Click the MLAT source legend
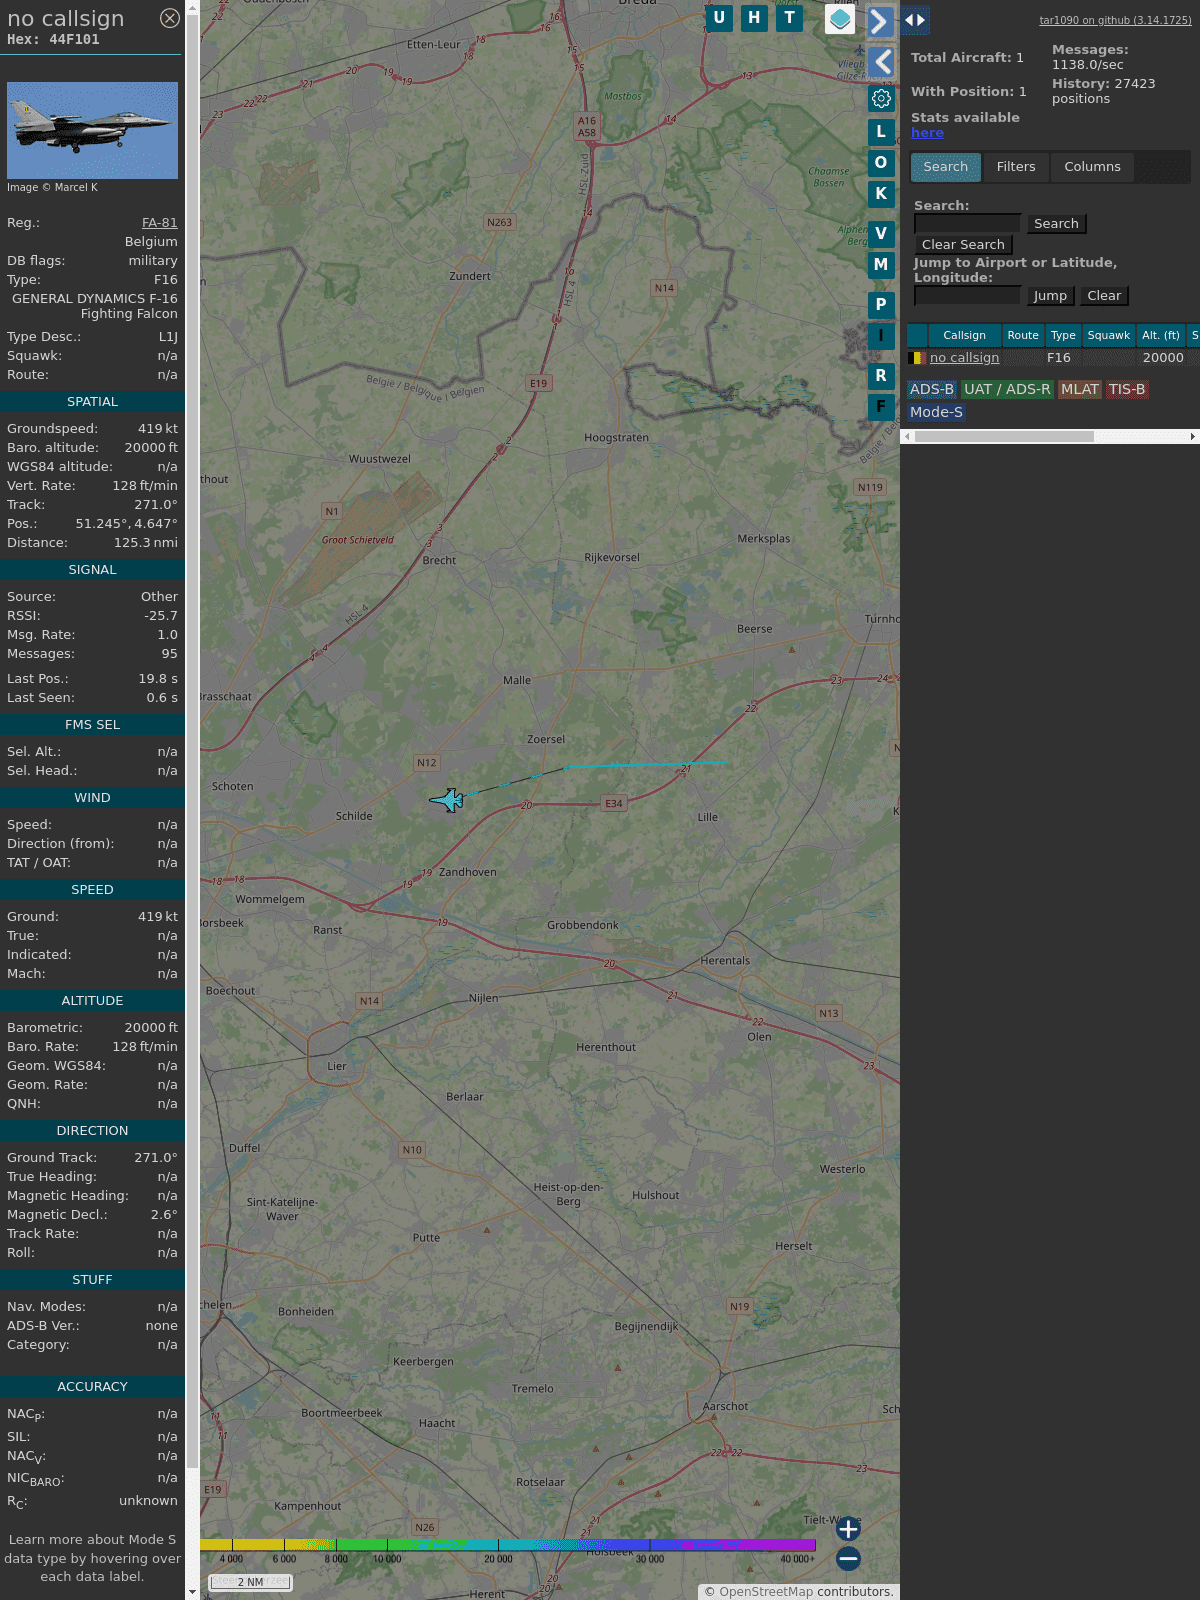Screen dimensions: 1200x1600 pyautogui.click(x=1080, y=390)
